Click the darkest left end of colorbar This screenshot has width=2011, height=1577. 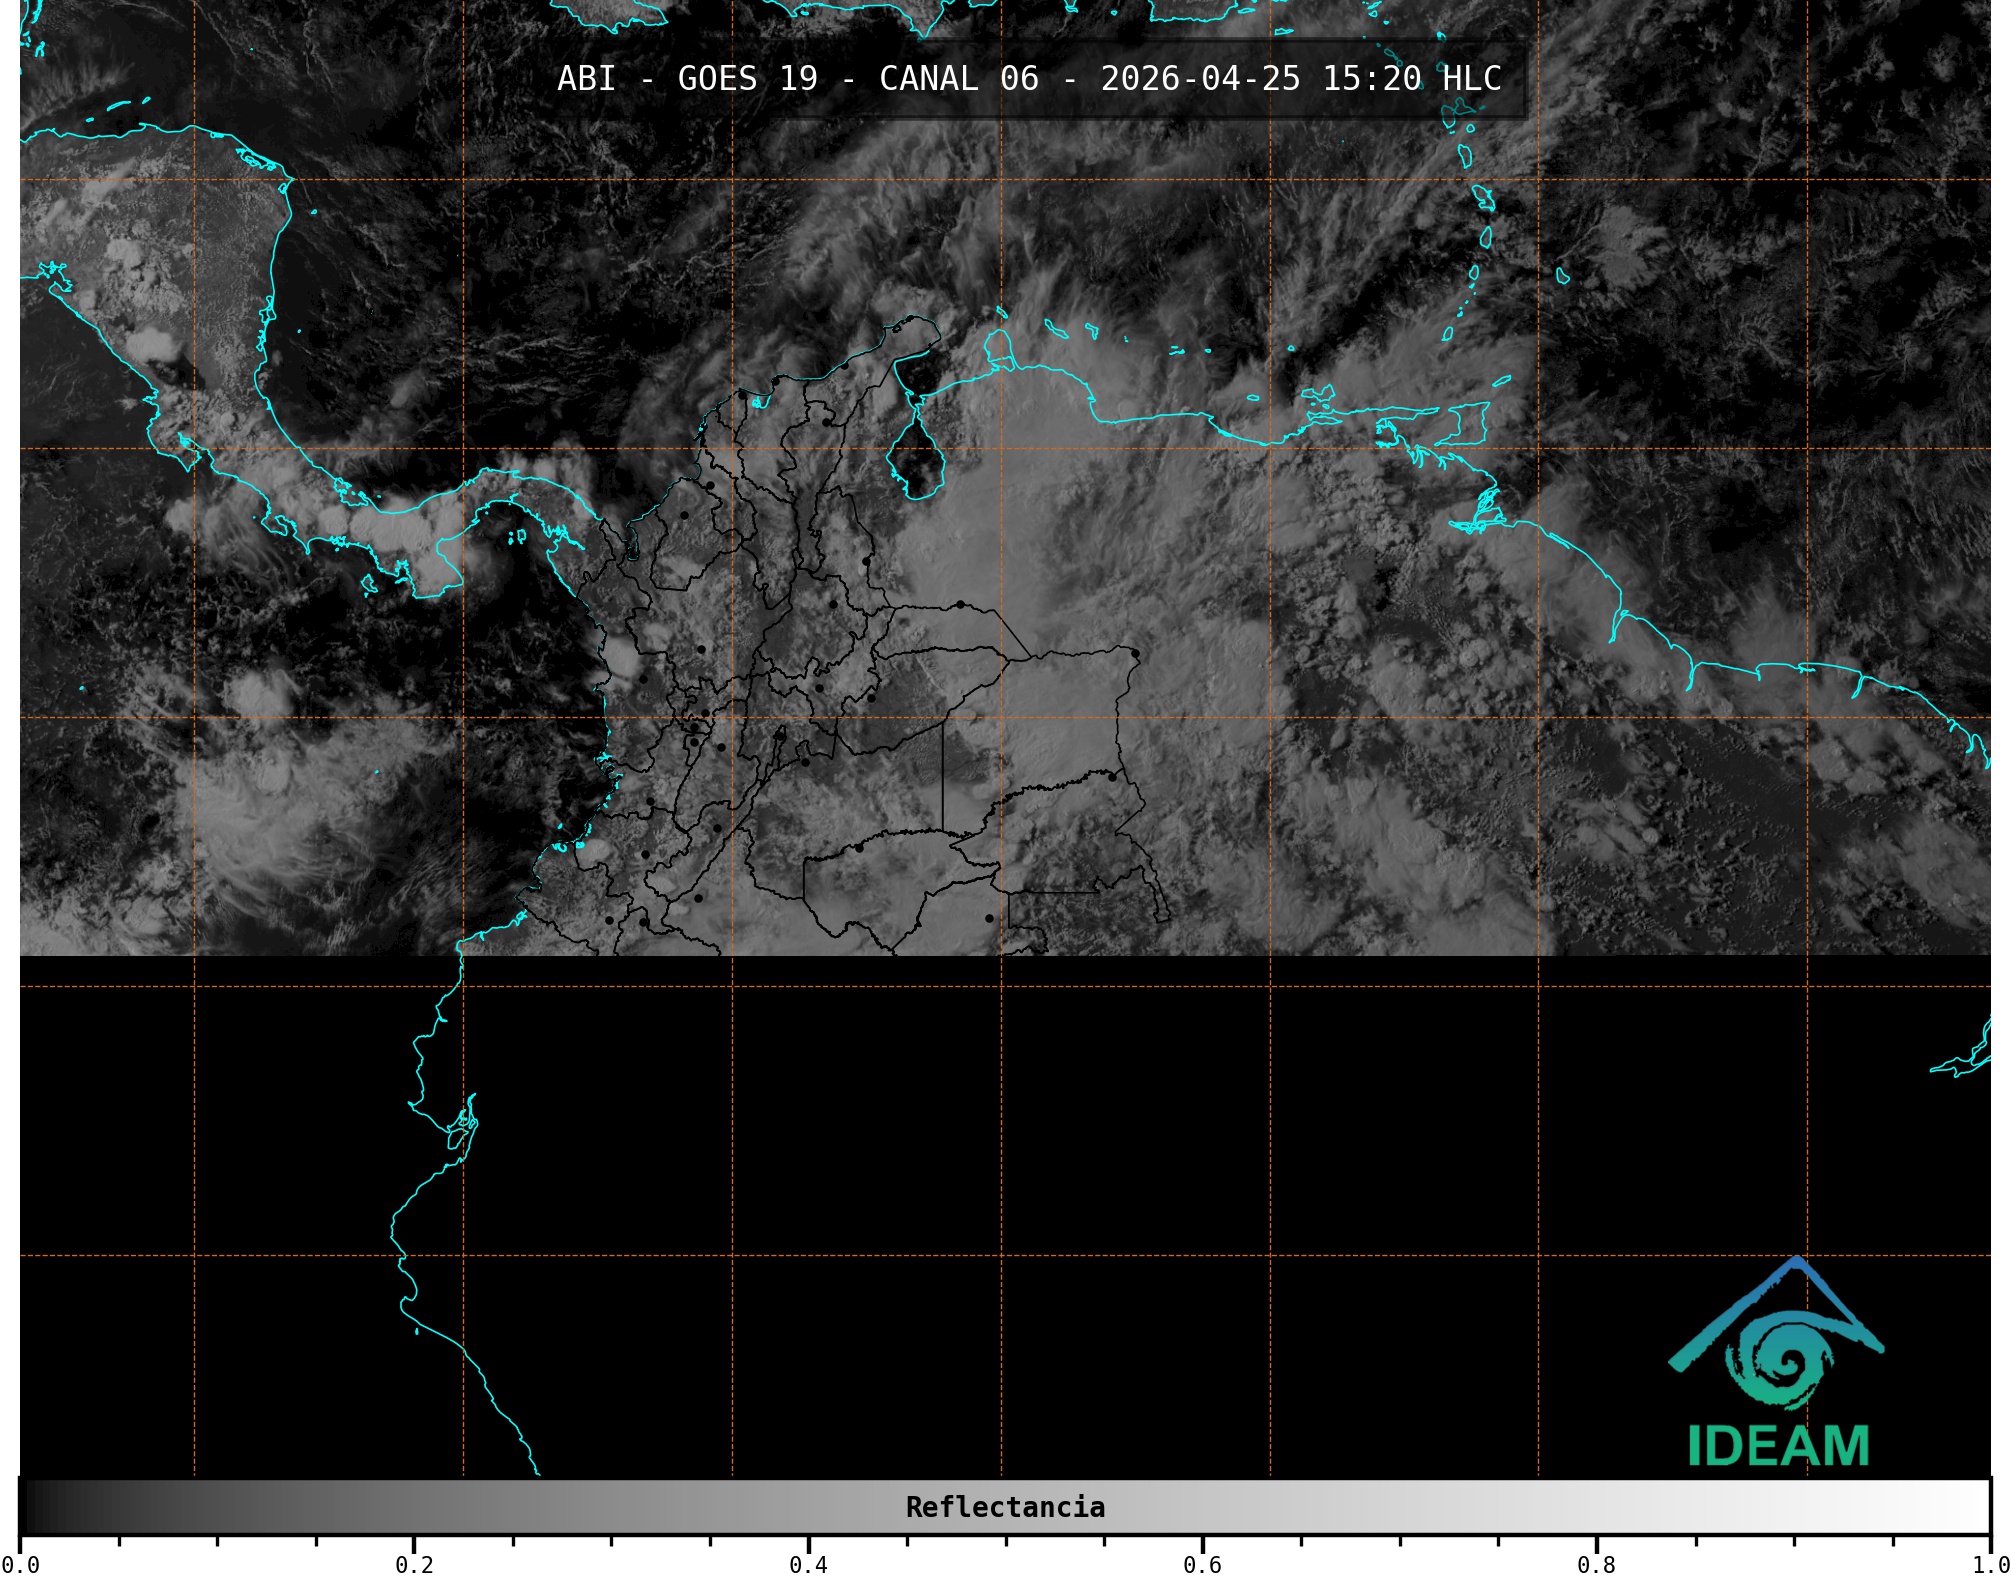click(30, 1507)
